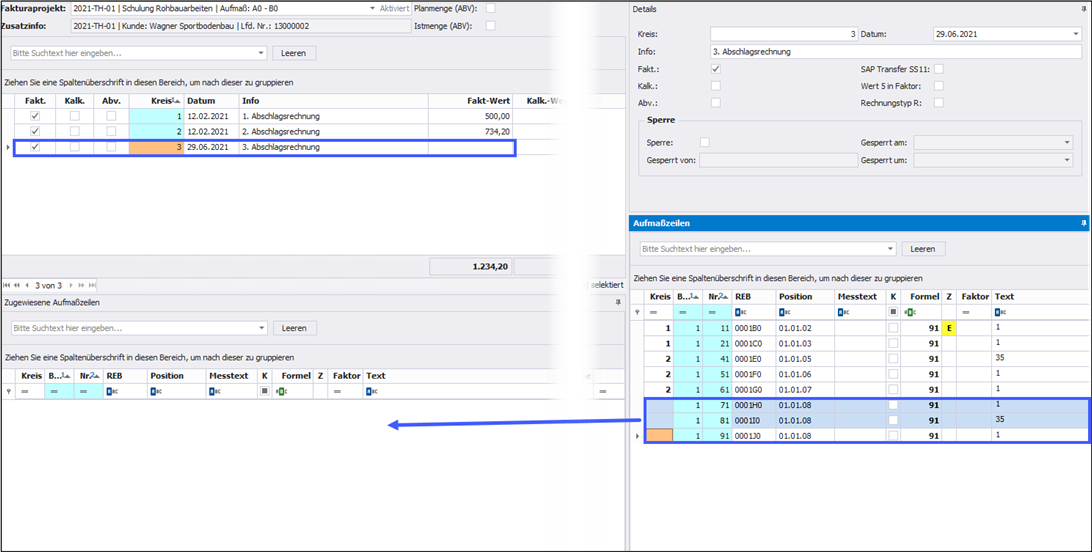The height and width of the screenshot is (552, 1092).
Task: Click the Messtext column header in Aufmaßzeilen
Action: pyautogui.click(x=858, y=297)
